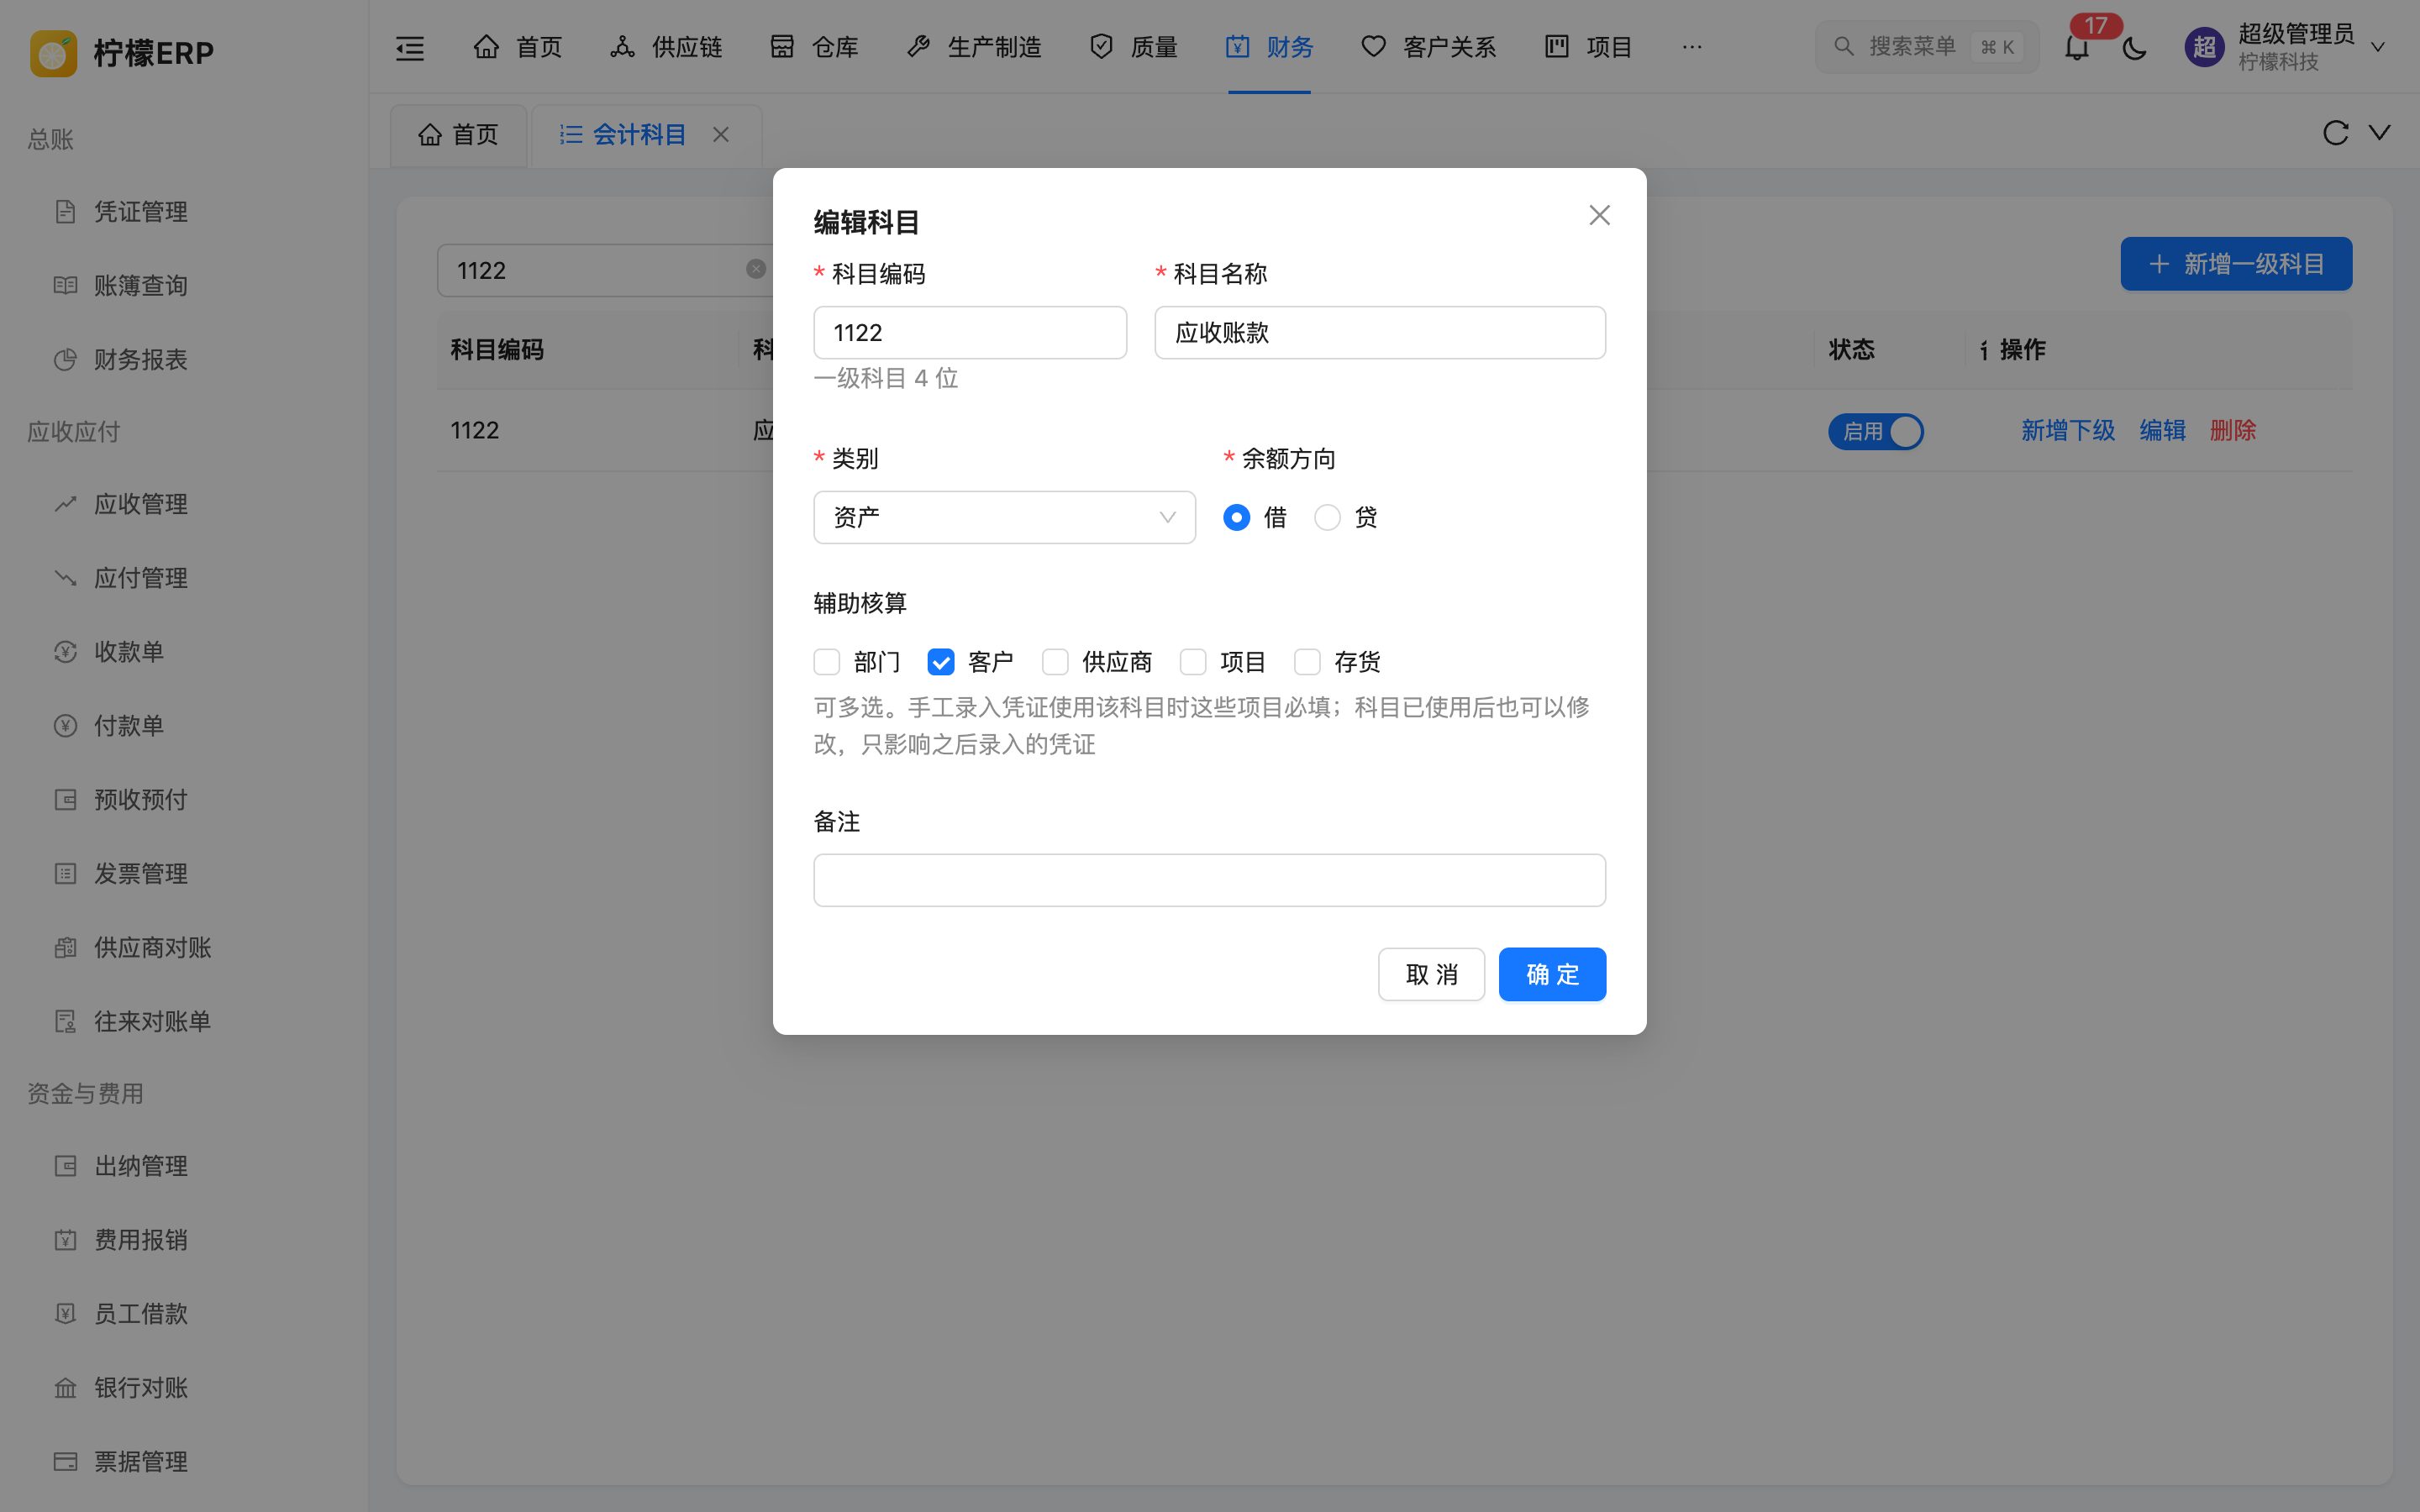Click the 确定 button
This screenshot has height=1512, width=2420.
tap(1552, 974)
